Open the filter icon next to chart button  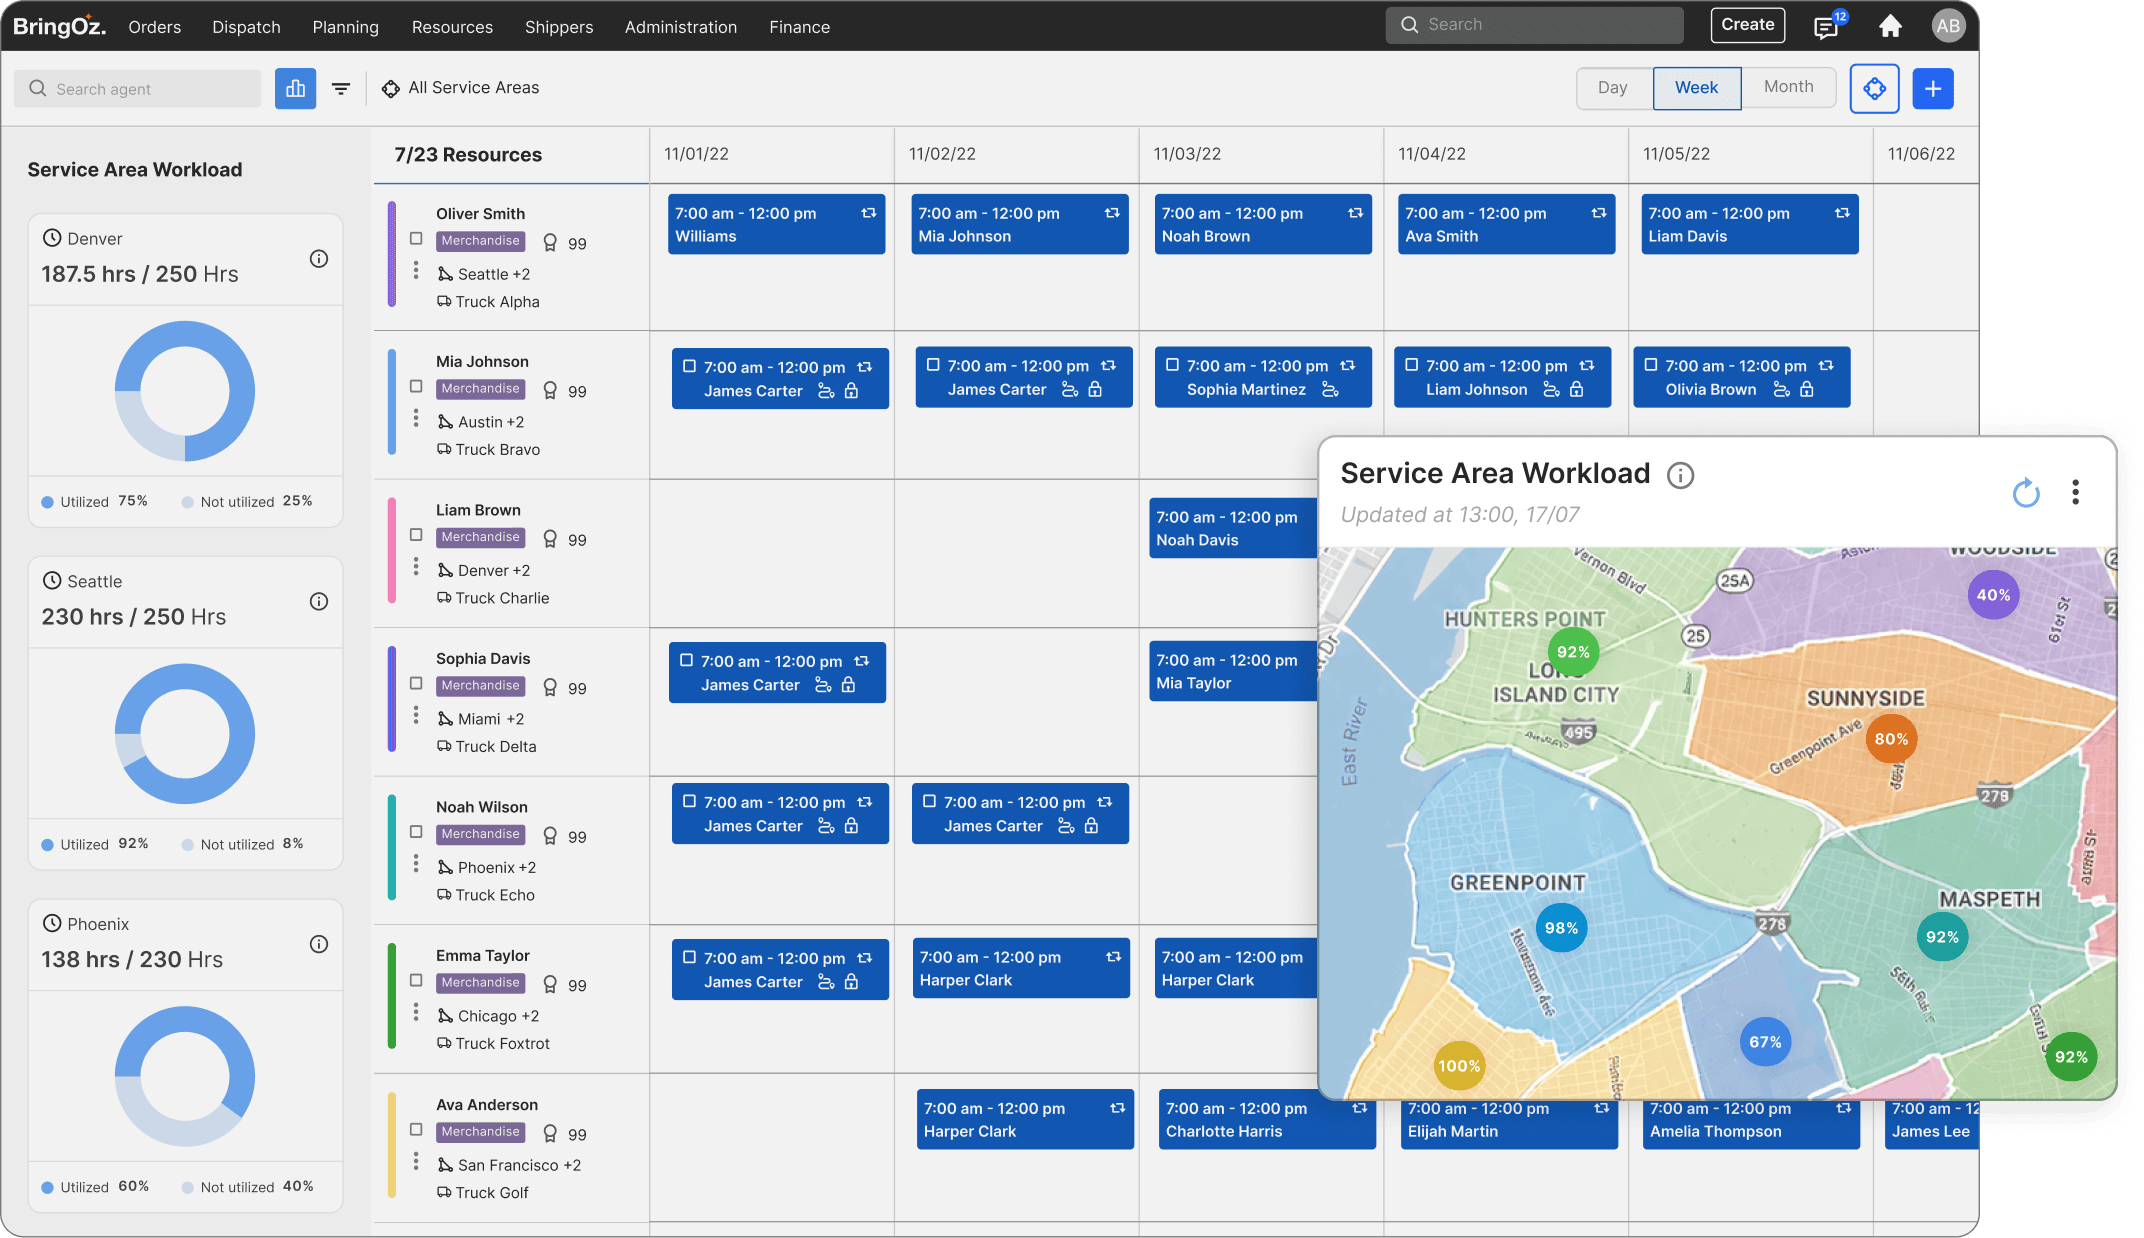pyautogui.click(x=341, y=89)
